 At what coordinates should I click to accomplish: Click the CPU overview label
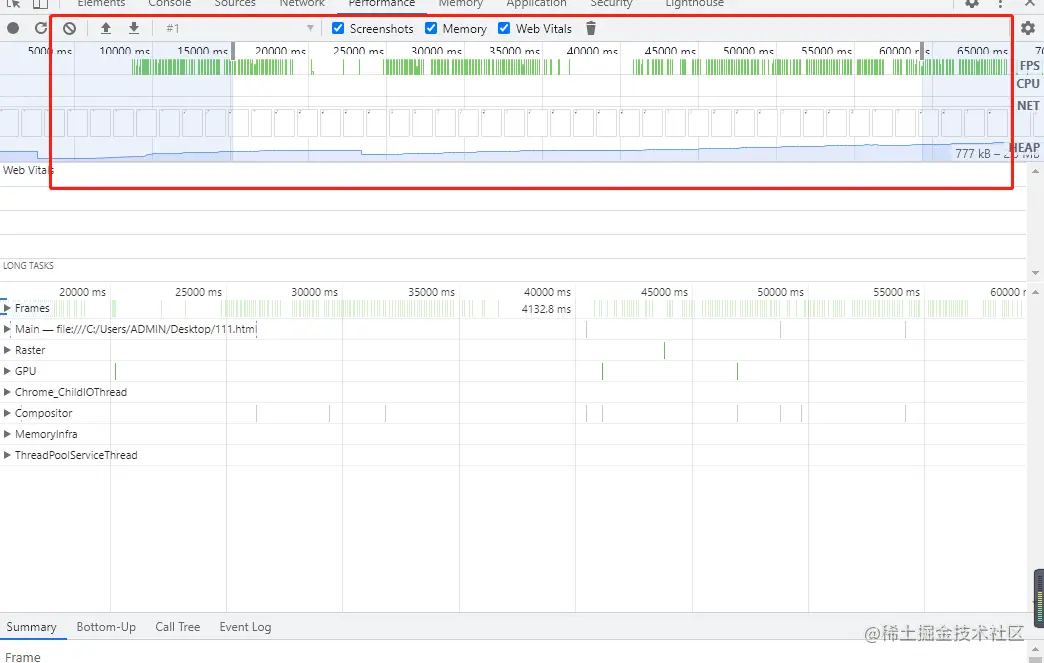click(1028, 84)
